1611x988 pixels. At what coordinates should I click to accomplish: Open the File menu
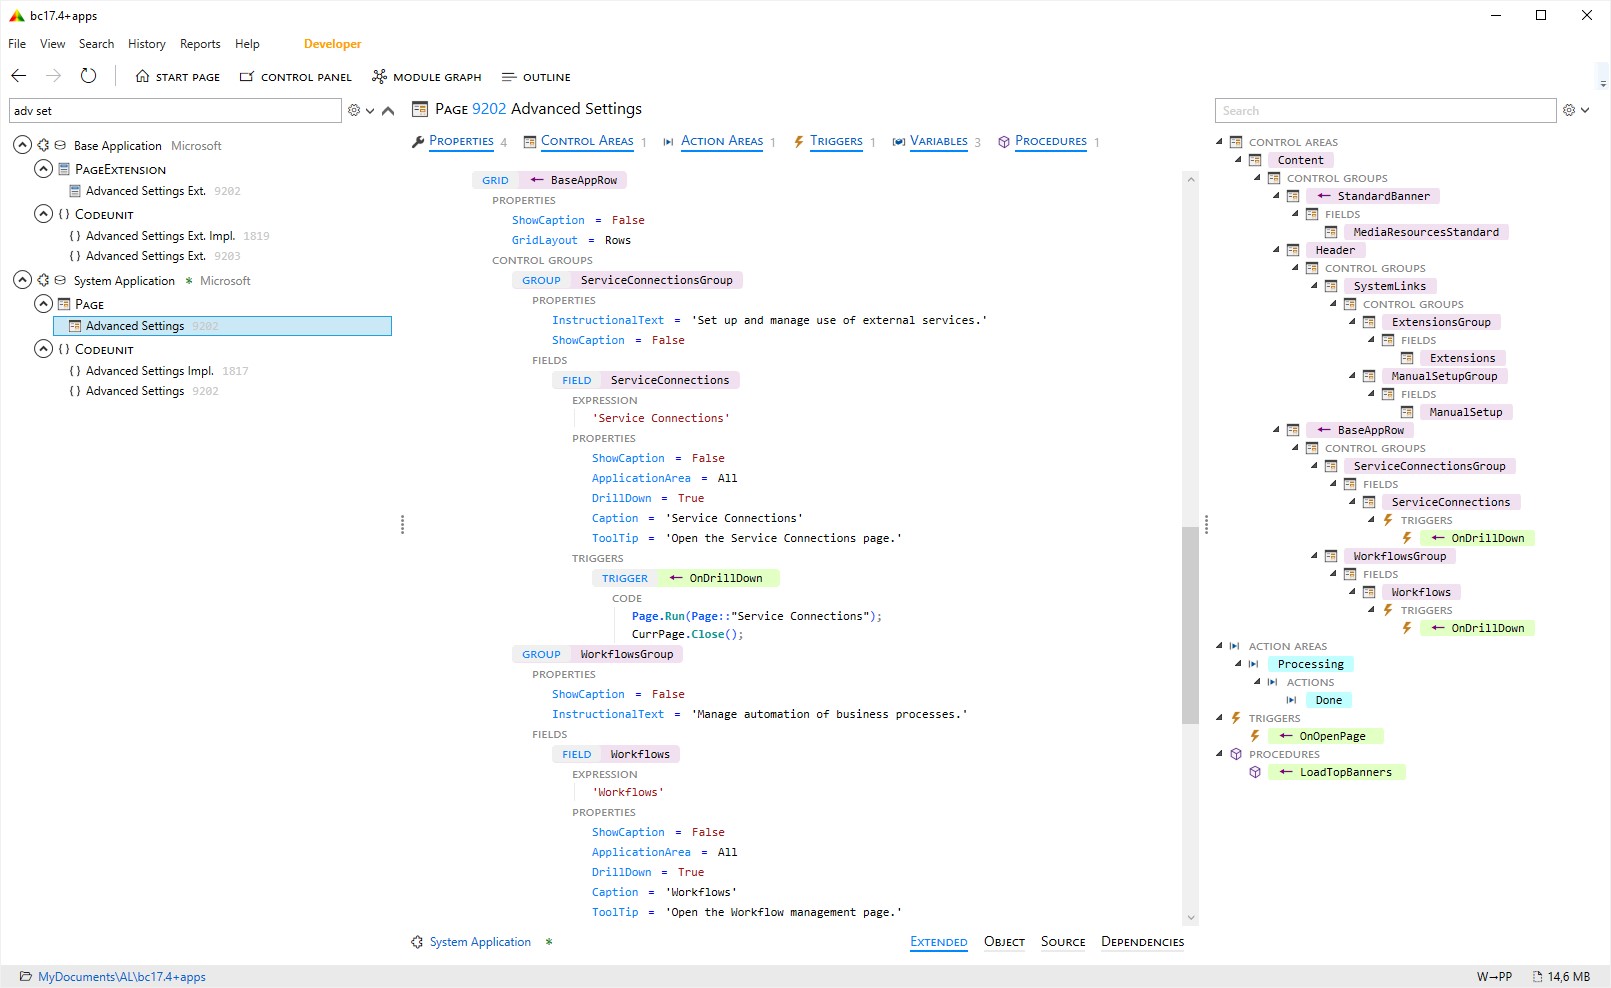coord(17,44)
